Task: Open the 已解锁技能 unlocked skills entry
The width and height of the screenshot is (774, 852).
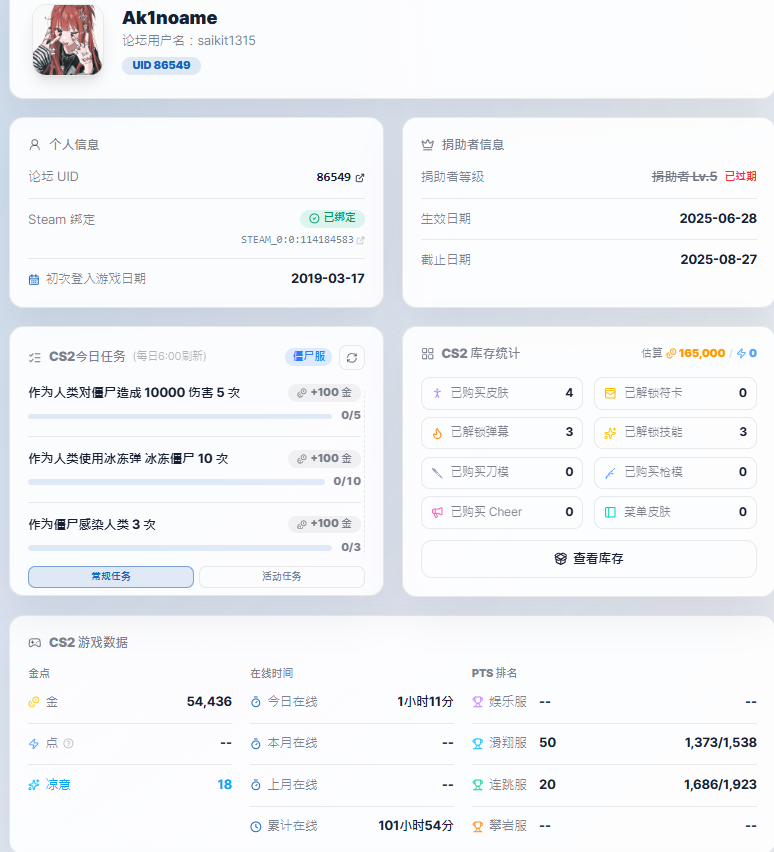Action: click(x=675, y=433)
